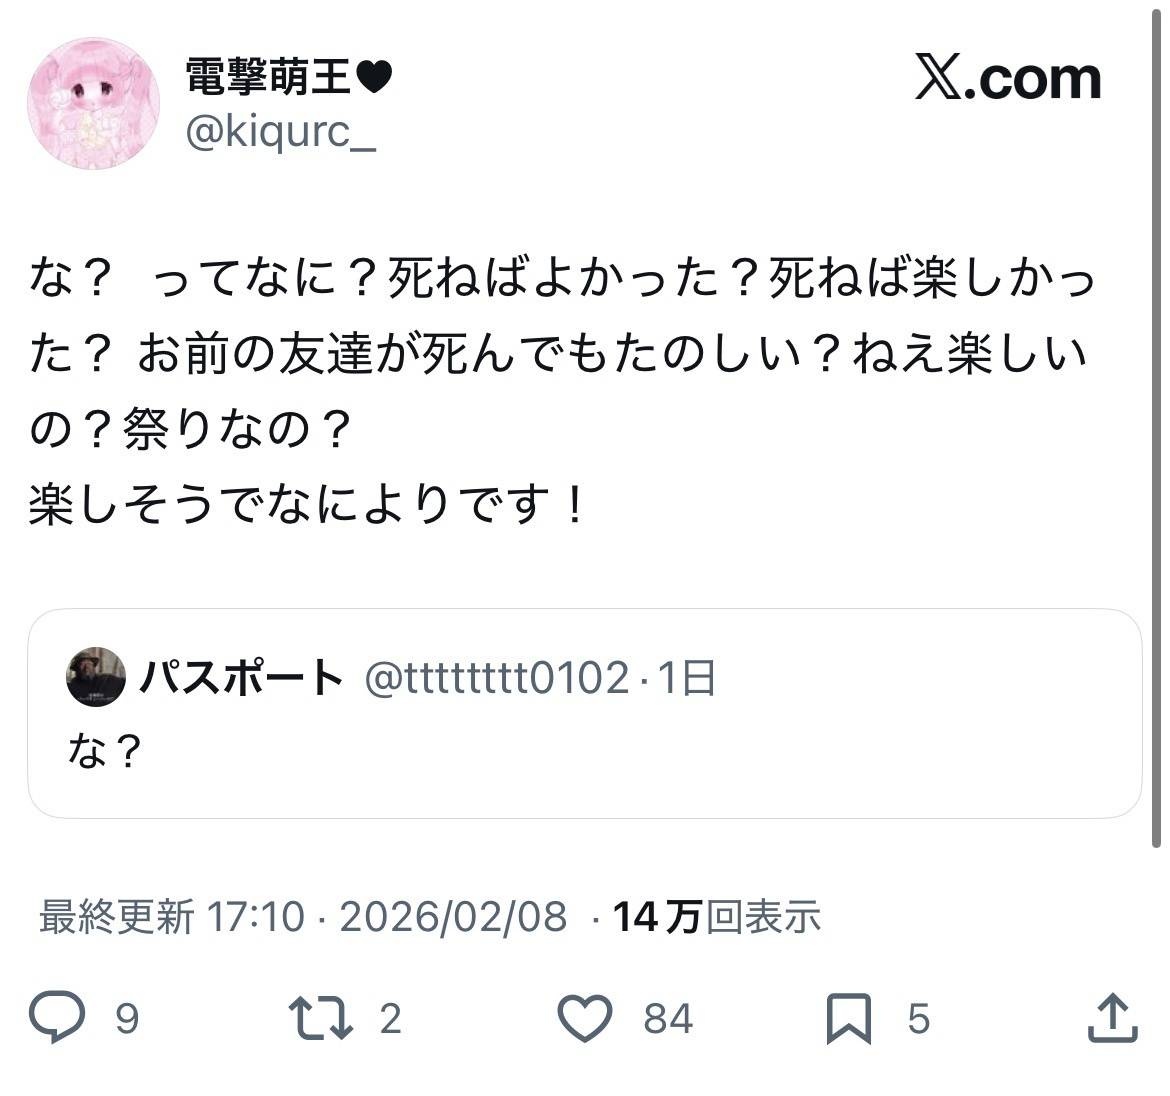Open the @kiqurc_ handle
1170x1096 pixels.
[281, 134]
